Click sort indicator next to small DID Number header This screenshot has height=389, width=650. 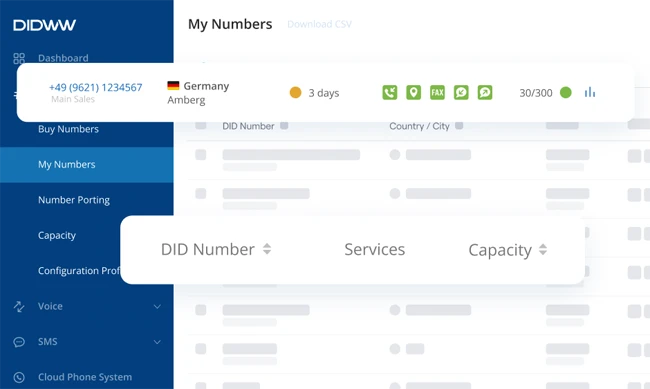pyautogui.click(x=284, y=125)
